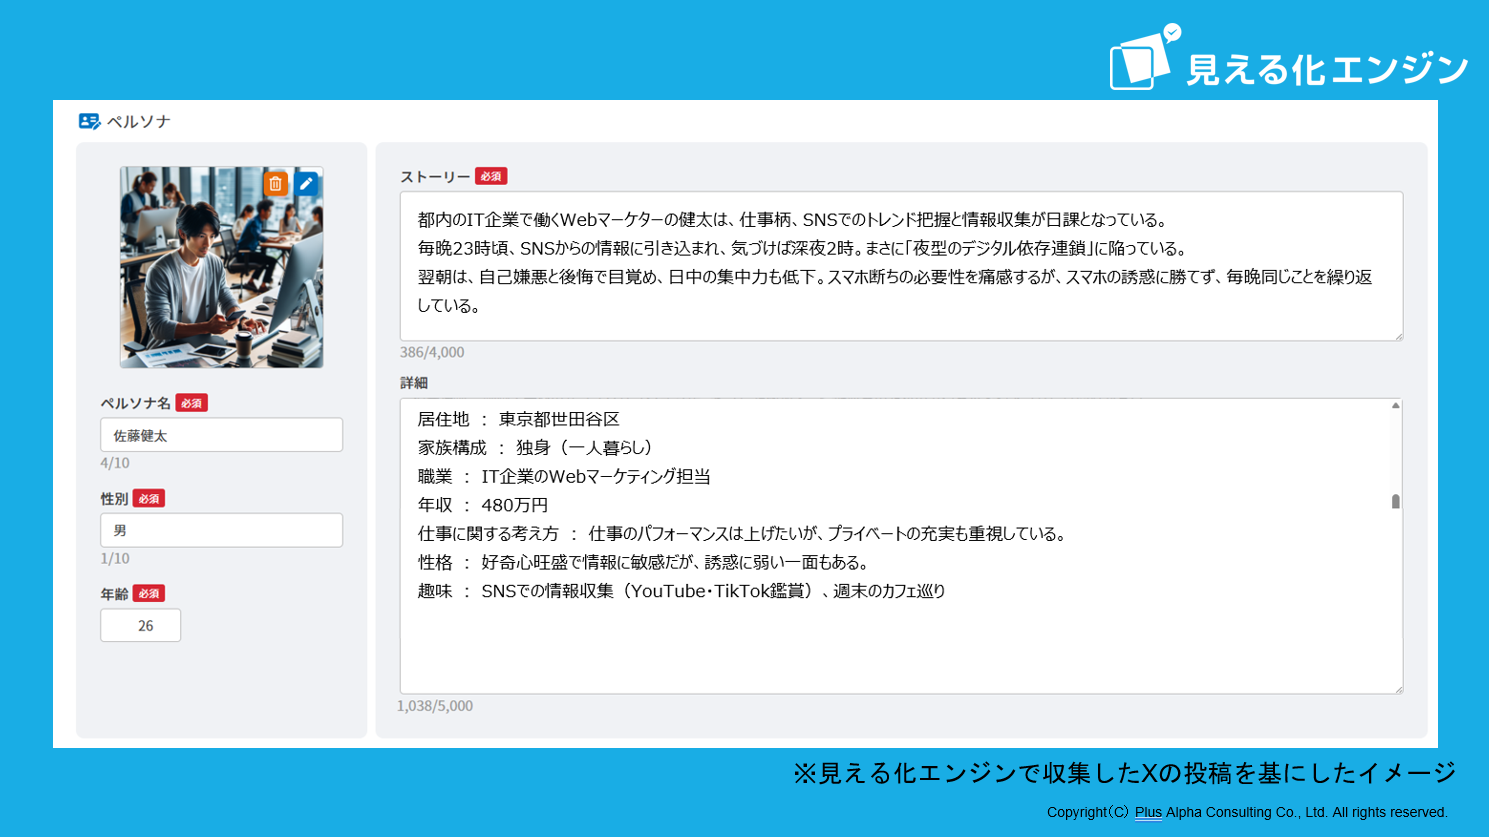Click the ペルソナ名 field containing 佐藤健太
The image size is (1489, 837).
point(221,435)
